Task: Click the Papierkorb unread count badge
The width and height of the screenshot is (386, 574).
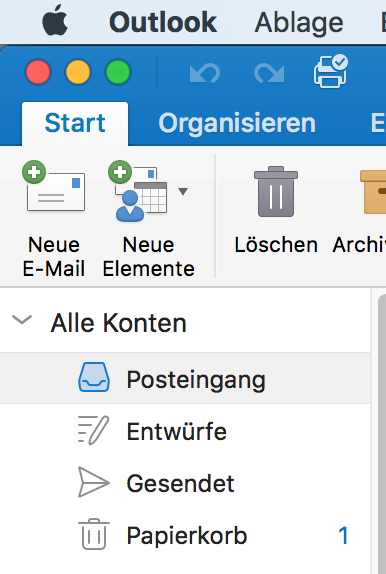Action: click(343, 536)
